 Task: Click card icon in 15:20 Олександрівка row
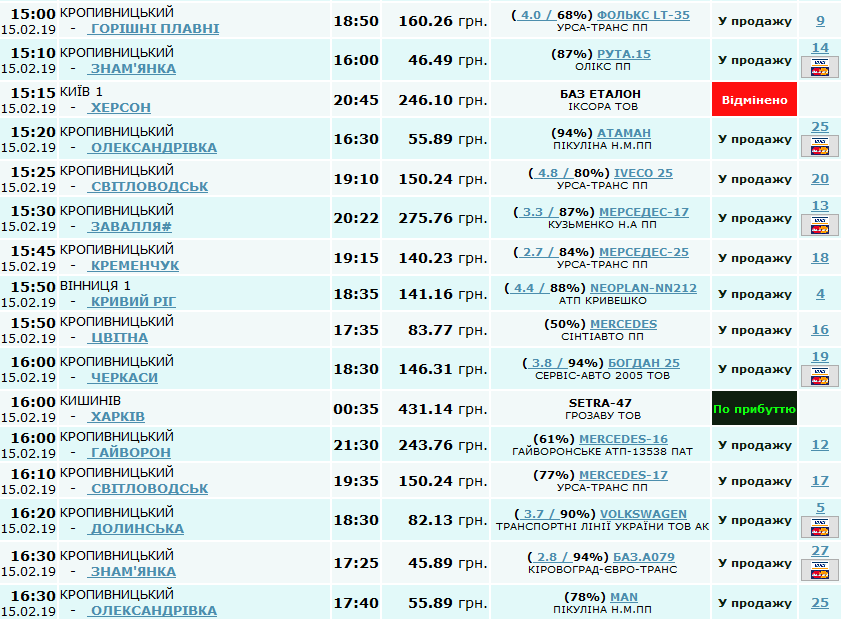820,147
